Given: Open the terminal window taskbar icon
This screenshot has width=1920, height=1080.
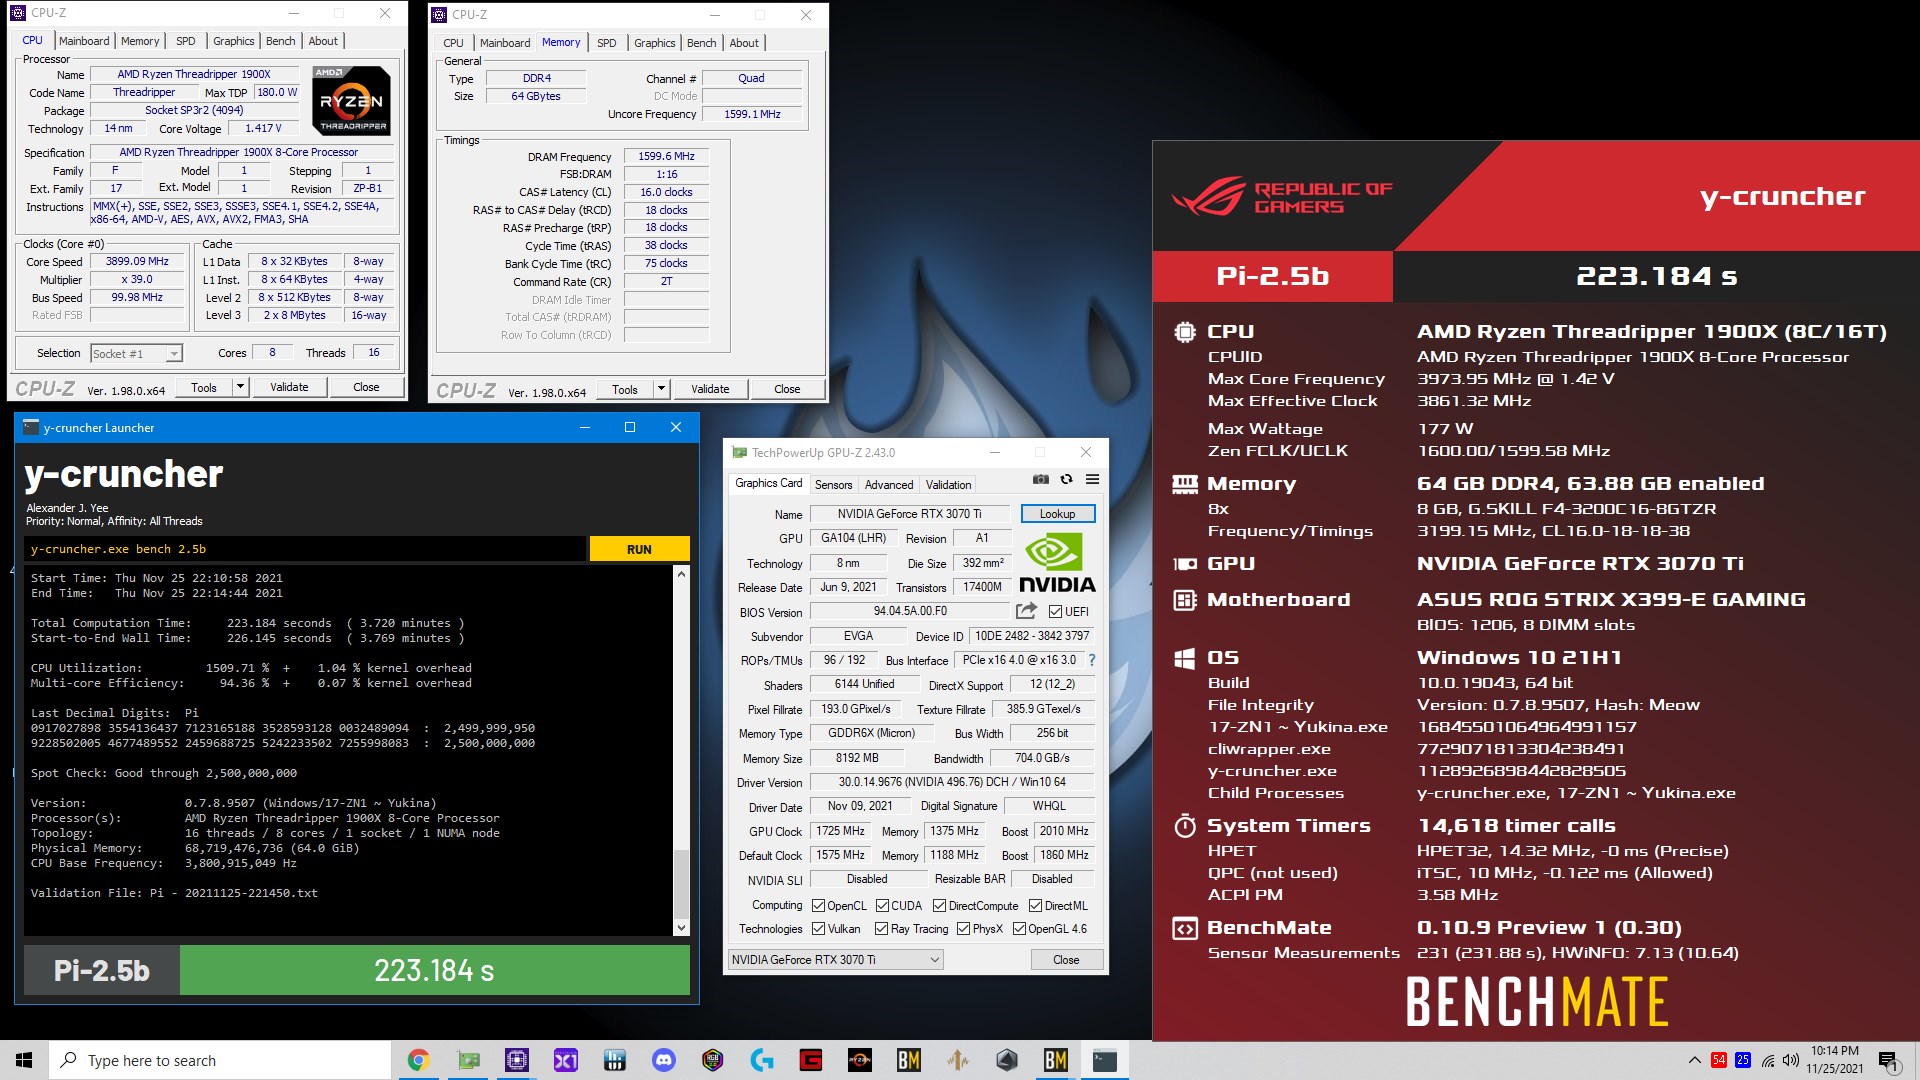Looking at the screenshot, I should (1105, 1060).
